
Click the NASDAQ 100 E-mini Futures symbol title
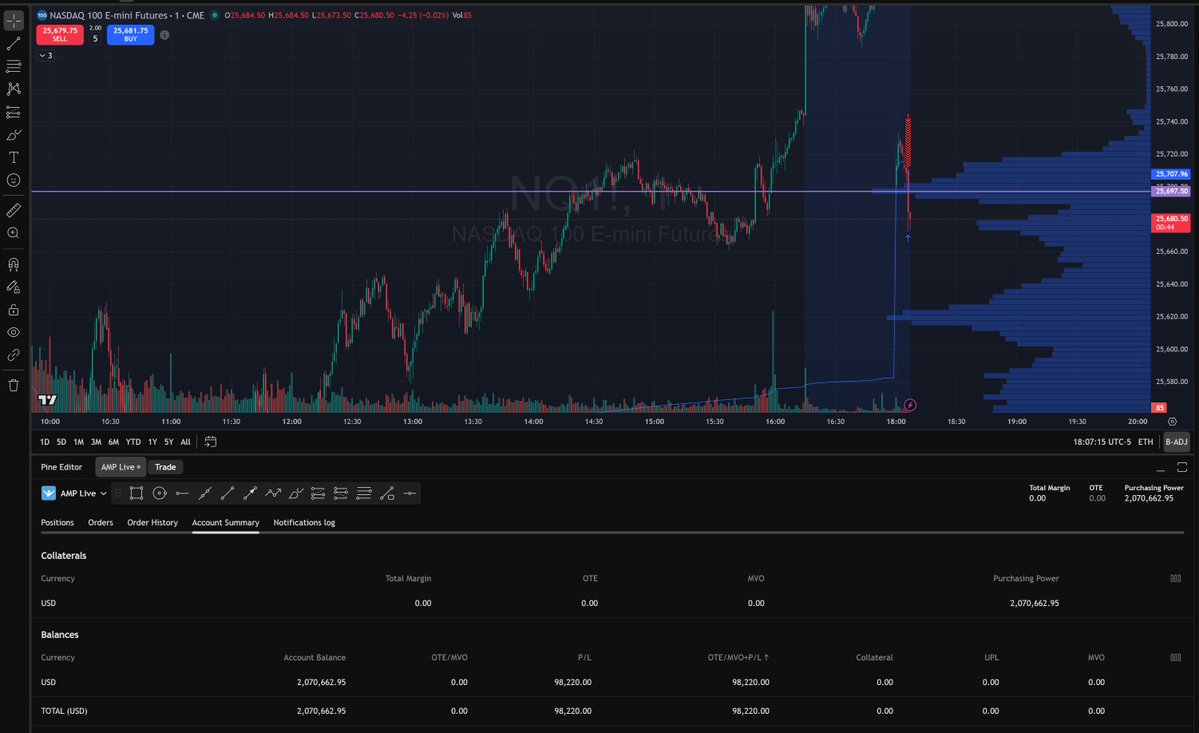point(108,15)
